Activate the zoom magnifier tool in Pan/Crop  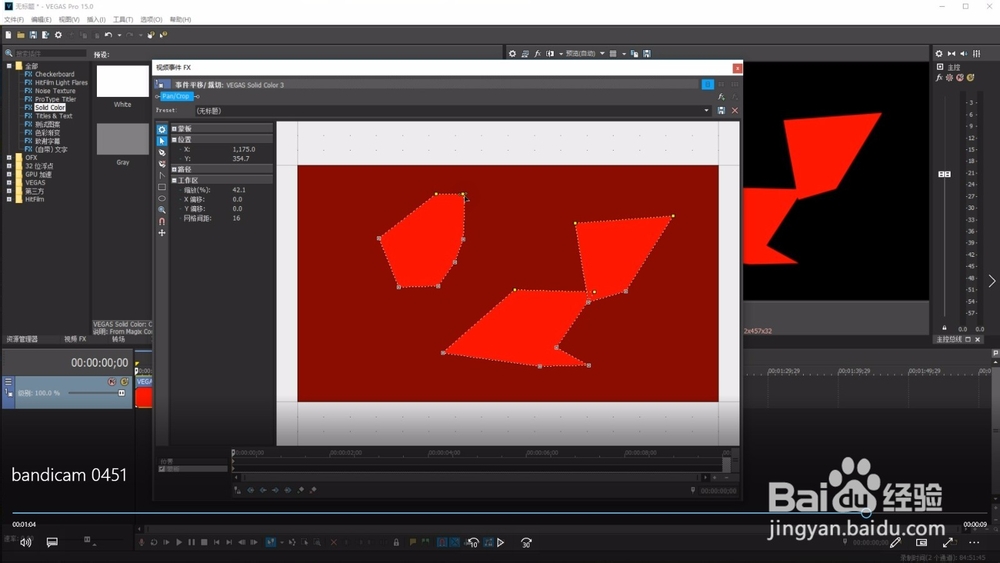162,210
